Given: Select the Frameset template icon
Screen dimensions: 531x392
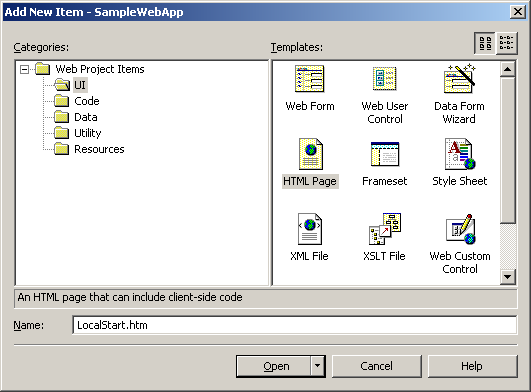Looking at the screenshot, I should click(x=385, y=154).
